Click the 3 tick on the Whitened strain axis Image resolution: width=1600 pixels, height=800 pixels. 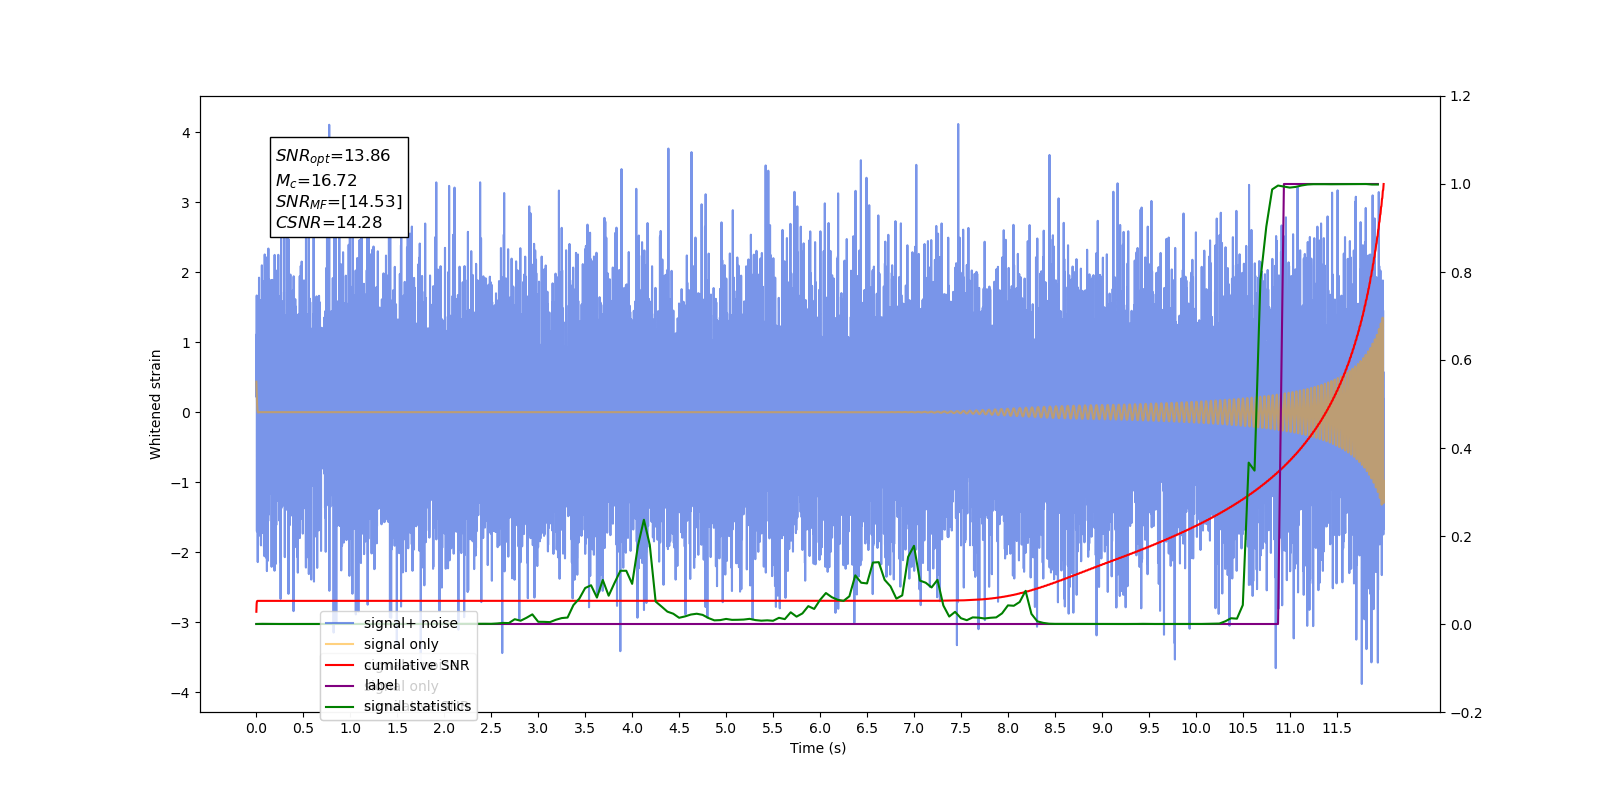(186, 203)
